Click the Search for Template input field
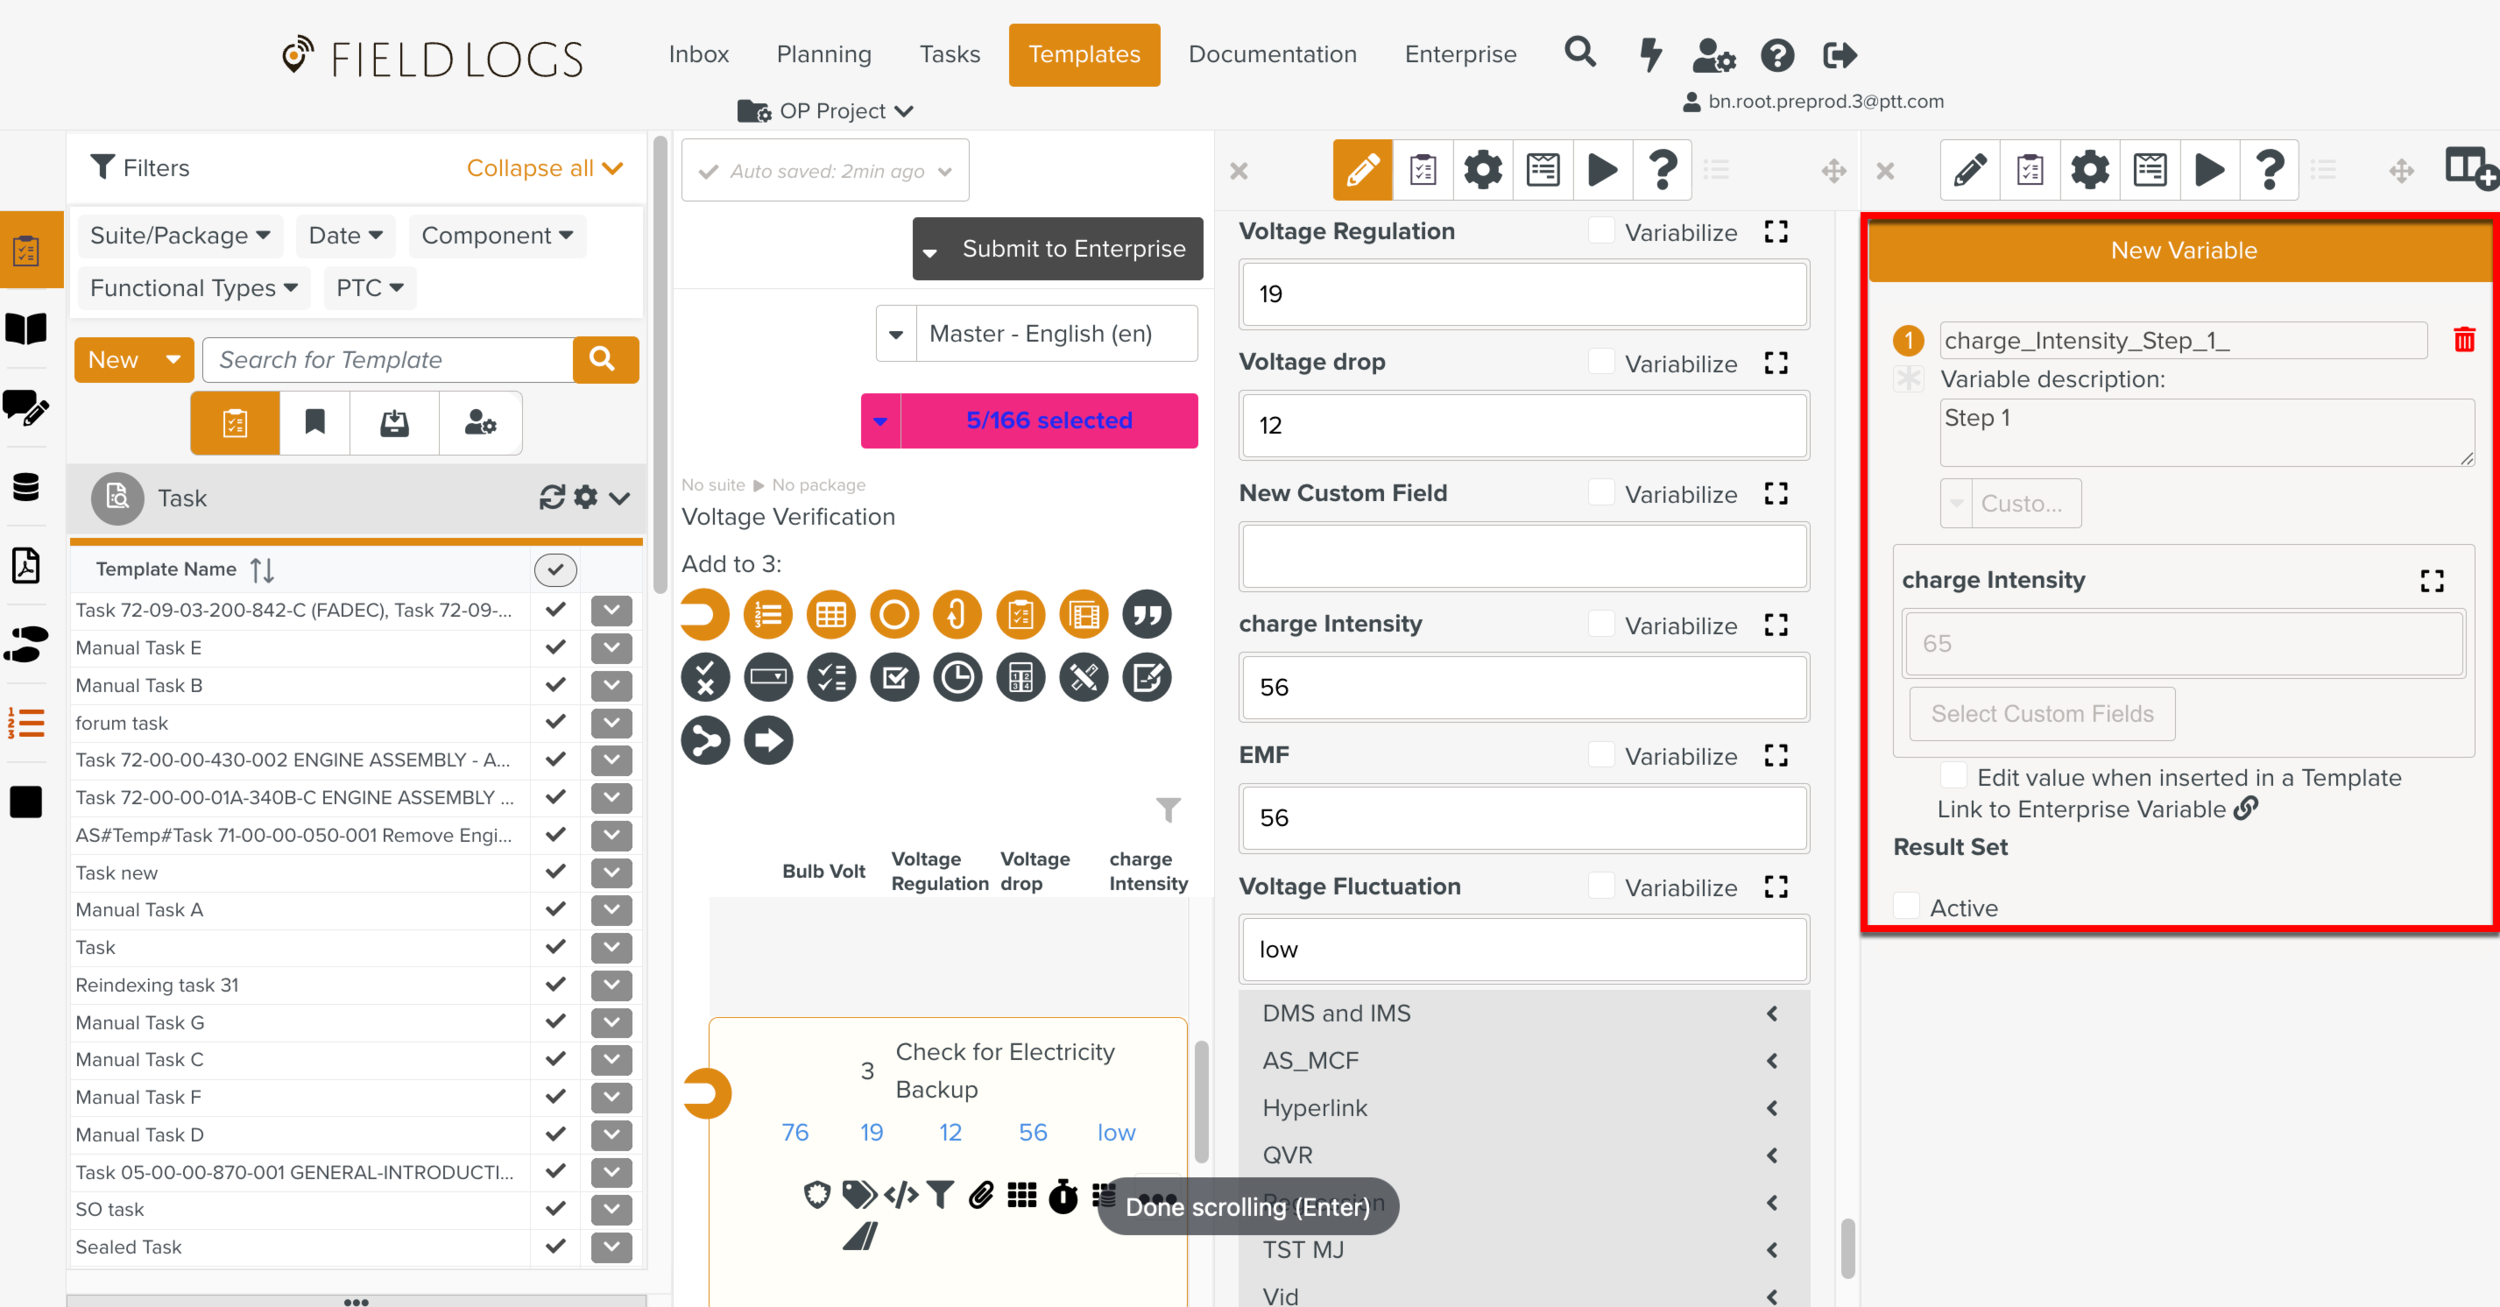This screenshot has height=1307, width=2500. pos(389,360)
